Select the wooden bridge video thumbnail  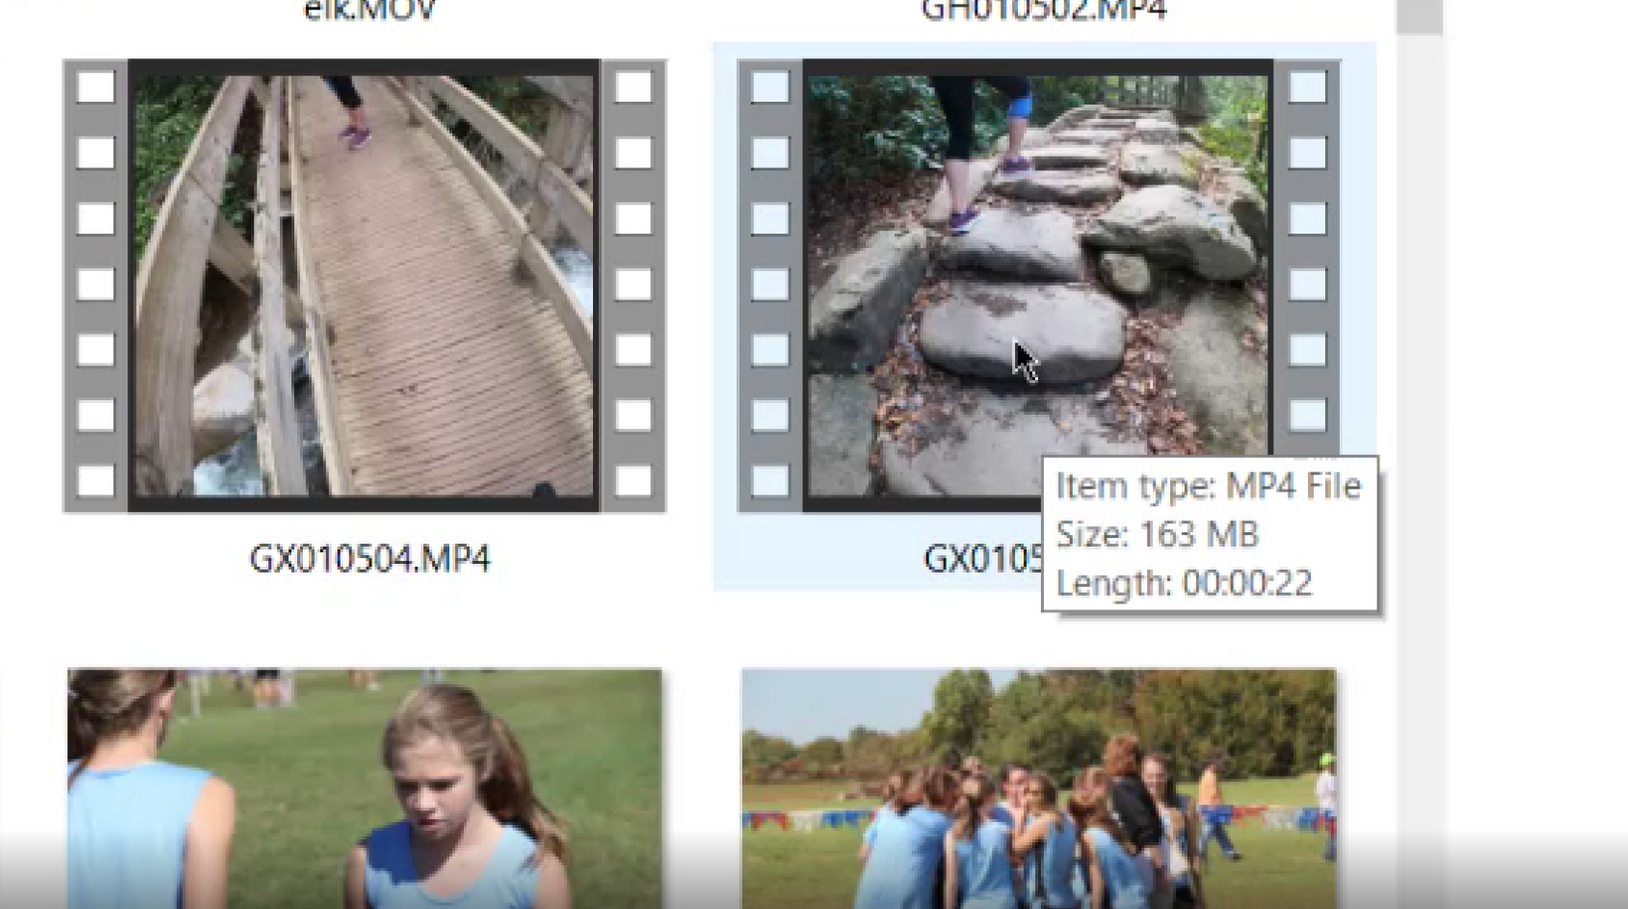pyautogui.click(x=364, y=285)
